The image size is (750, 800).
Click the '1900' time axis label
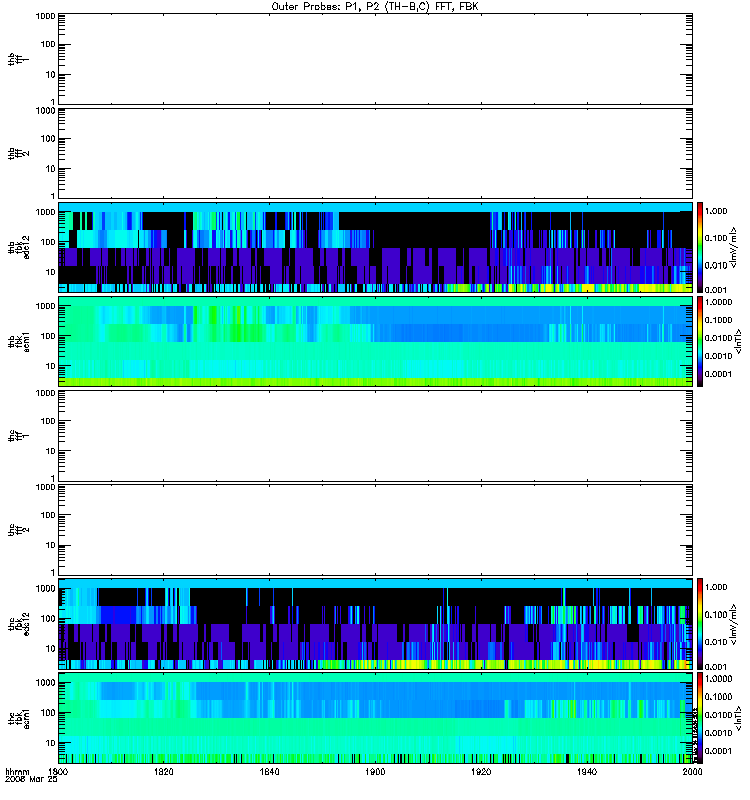375,772
